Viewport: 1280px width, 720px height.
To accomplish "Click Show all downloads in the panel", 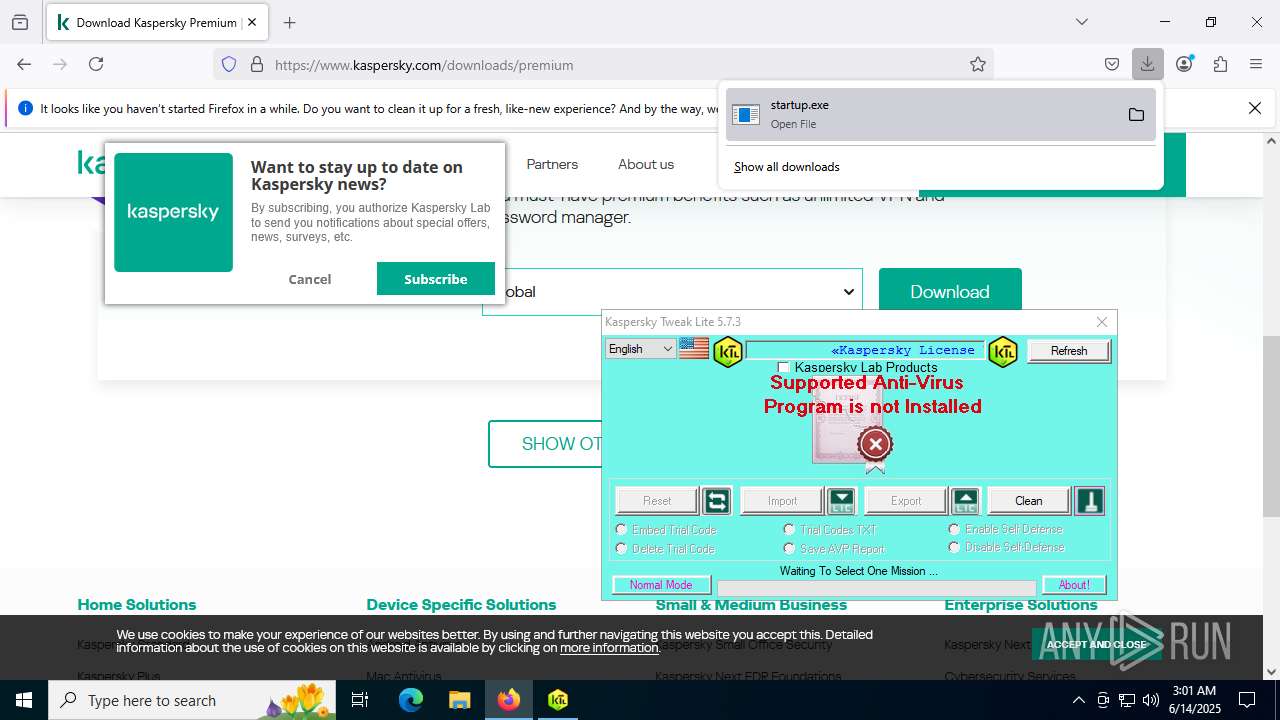I will 787,167.
